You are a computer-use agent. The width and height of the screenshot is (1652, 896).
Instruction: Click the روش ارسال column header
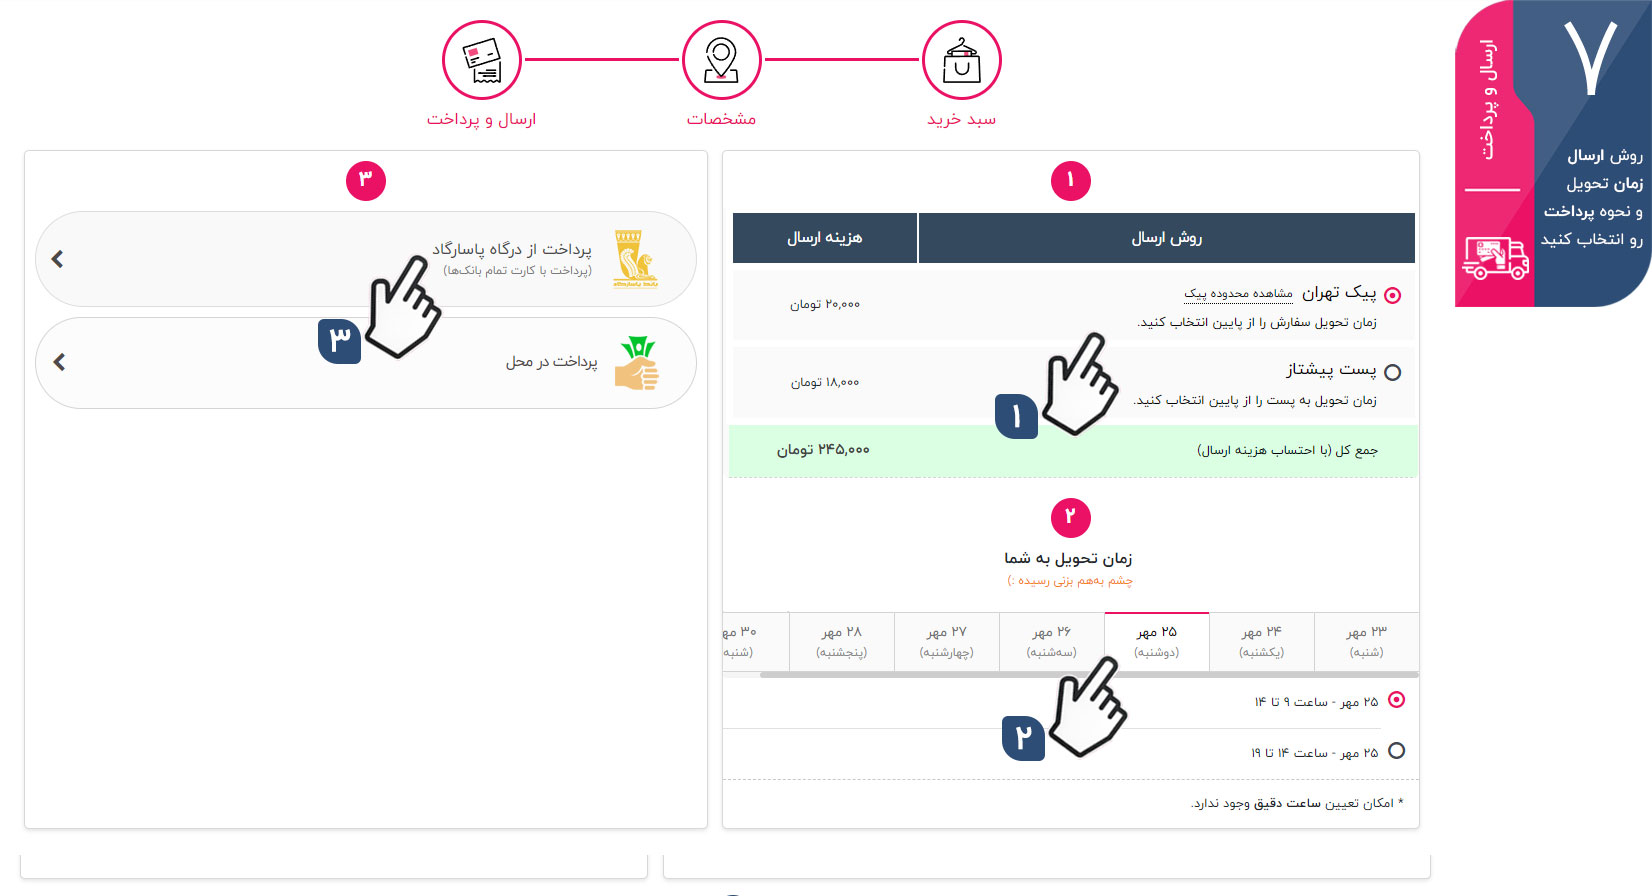(1167, 238)
